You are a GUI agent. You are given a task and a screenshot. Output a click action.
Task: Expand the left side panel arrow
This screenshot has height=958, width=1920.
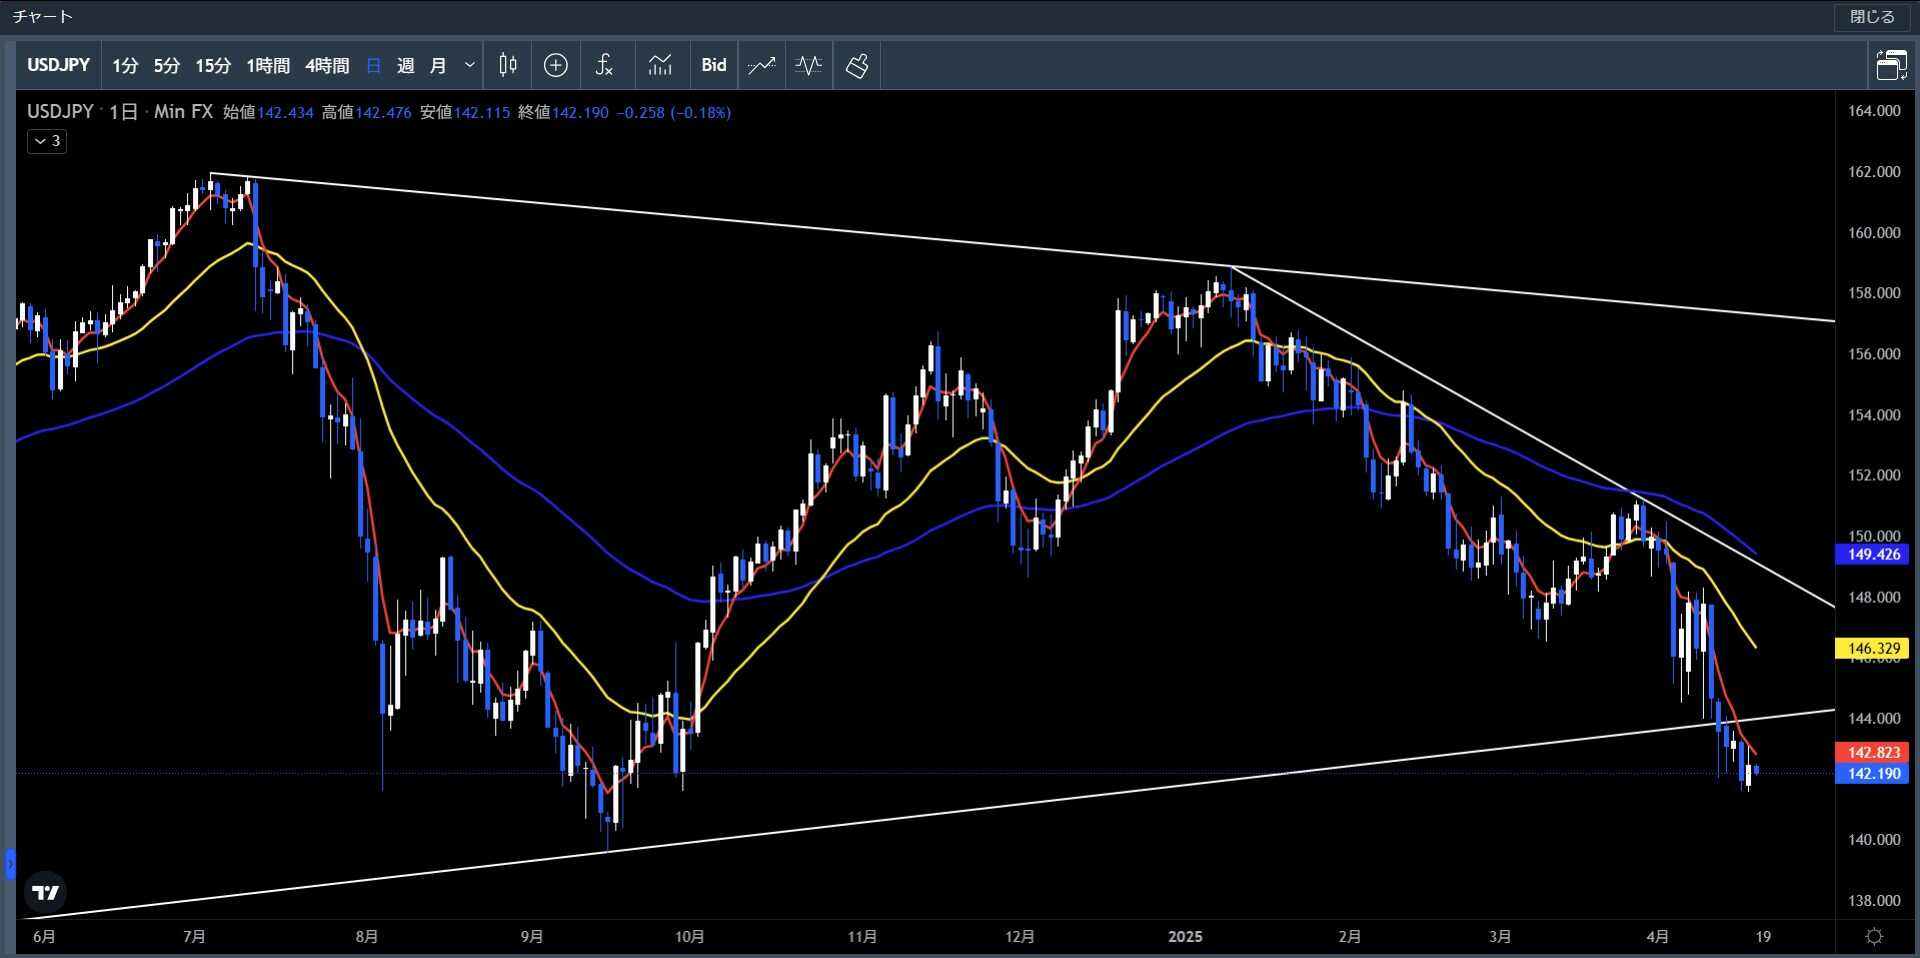click(x=10, y=863)
